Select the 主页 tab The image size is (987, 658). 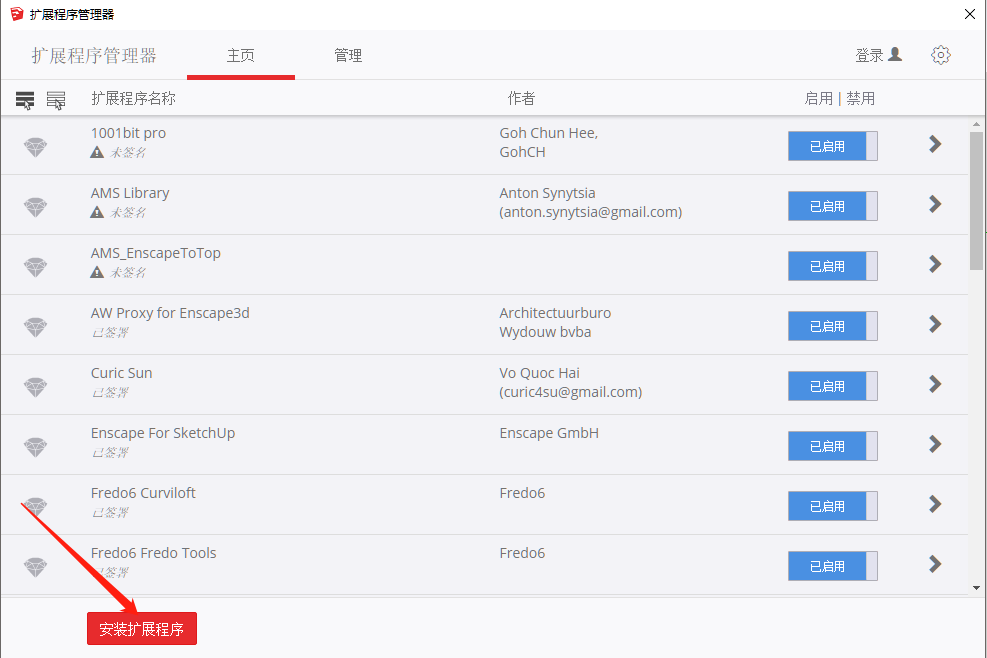[x=240, y=55]
